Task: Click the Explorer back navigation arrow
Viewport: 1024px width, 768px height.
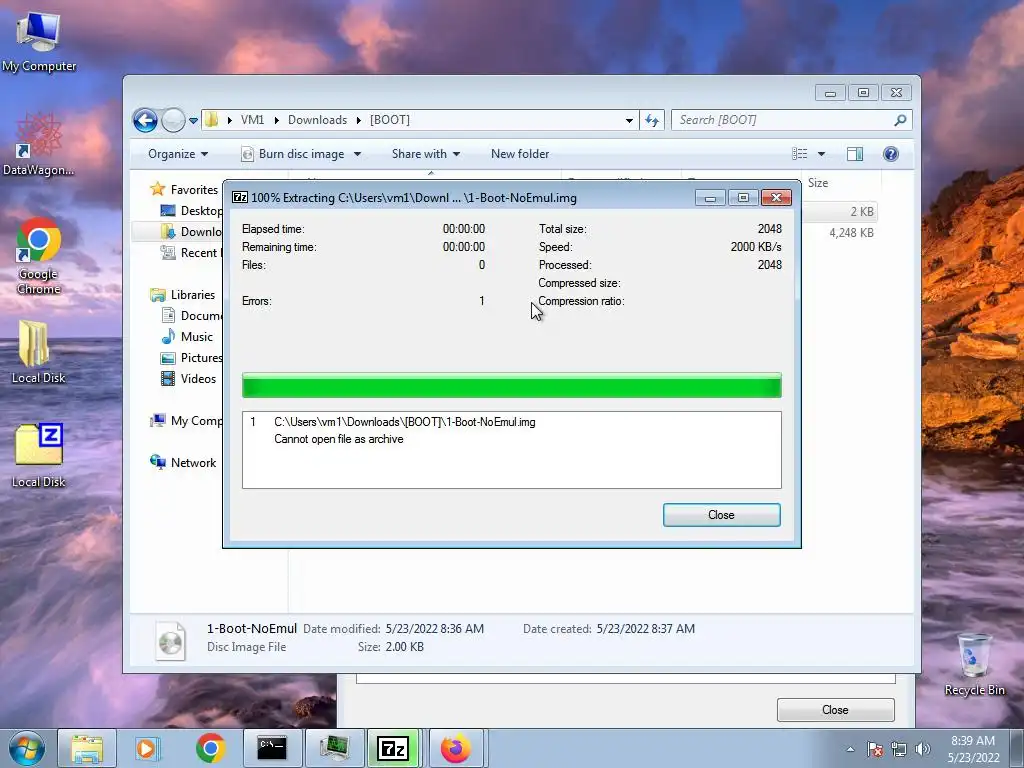Action: 145,120
